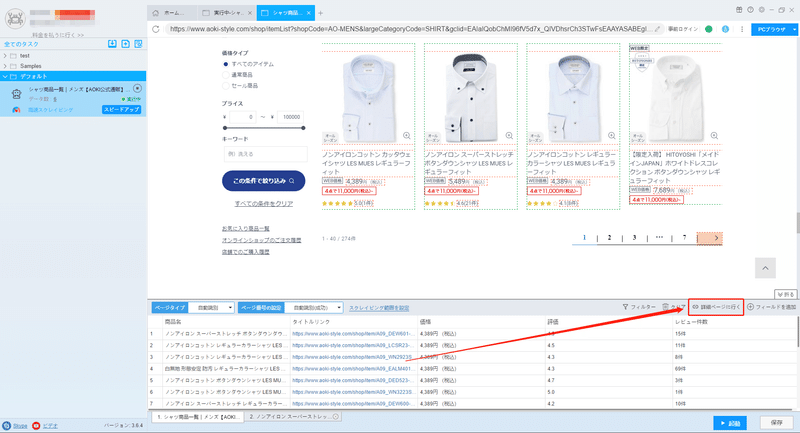
Task: Click the minimum price field showing 0
Action: click(242, 117)
